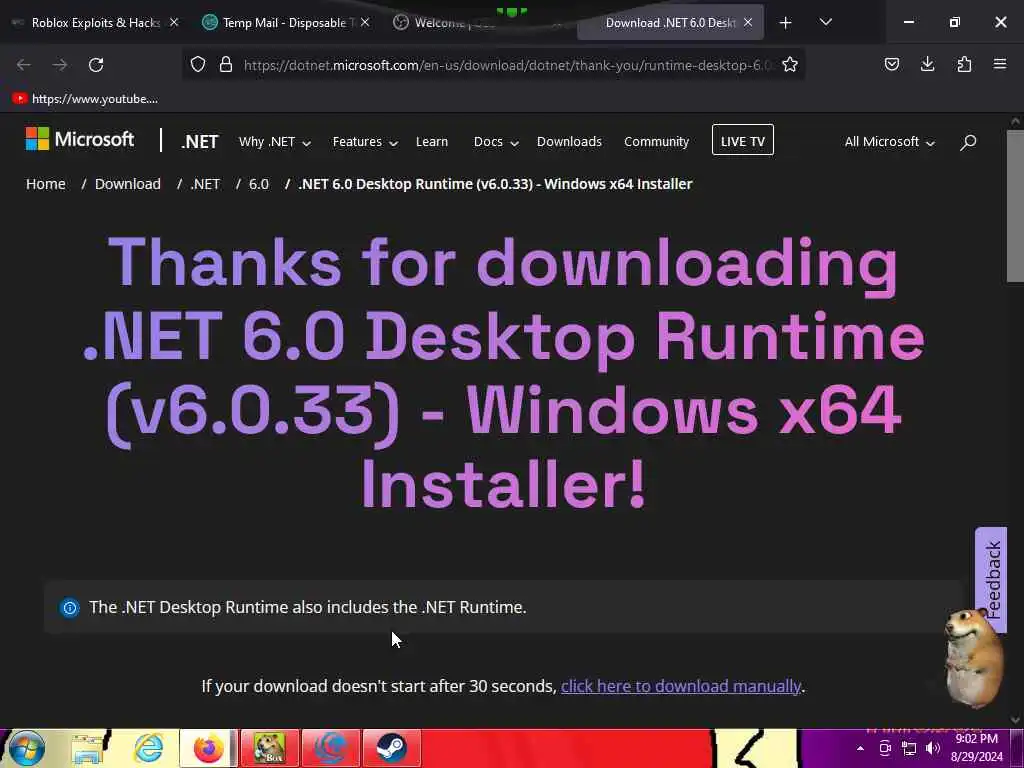The width and height of the screenshot is (1024, 768).
Task: Close the Download .NET 6.0 tab
Action: coord(748,22)
